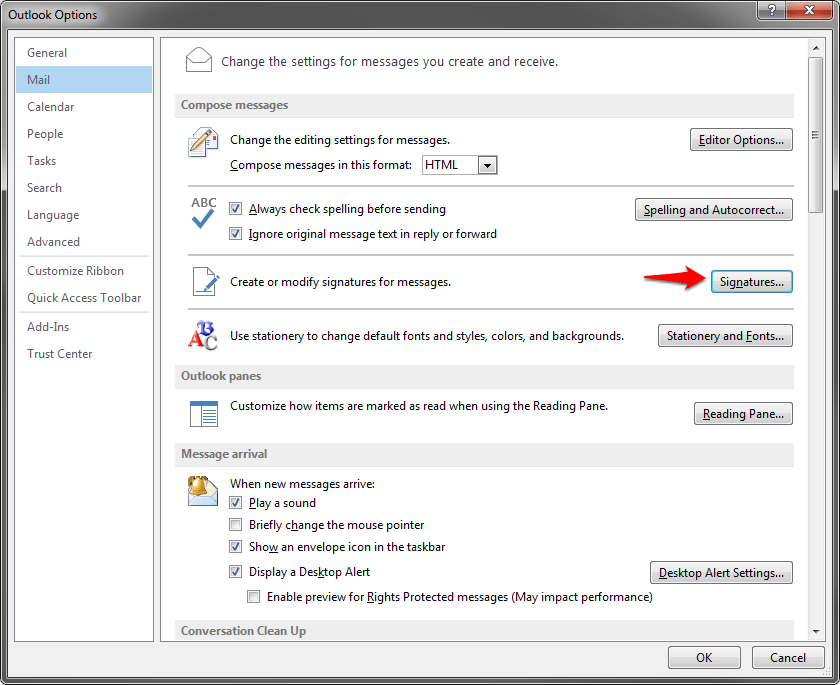Open Desktop Alert Settings

[721, 573]
